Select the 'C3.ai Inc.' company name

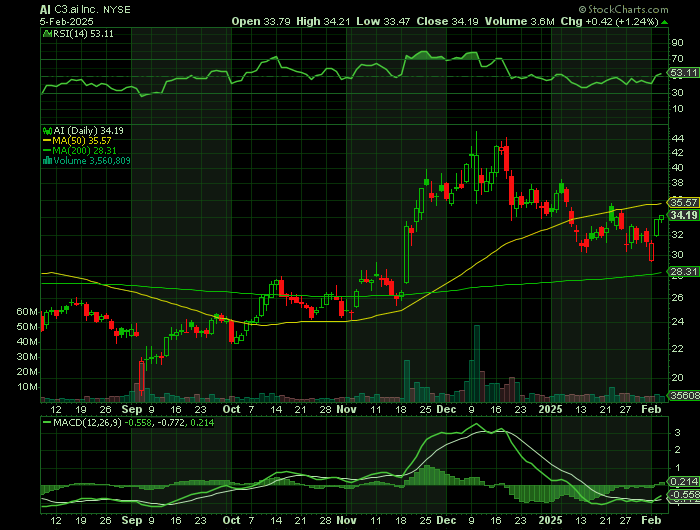click(x=75, y=10)
